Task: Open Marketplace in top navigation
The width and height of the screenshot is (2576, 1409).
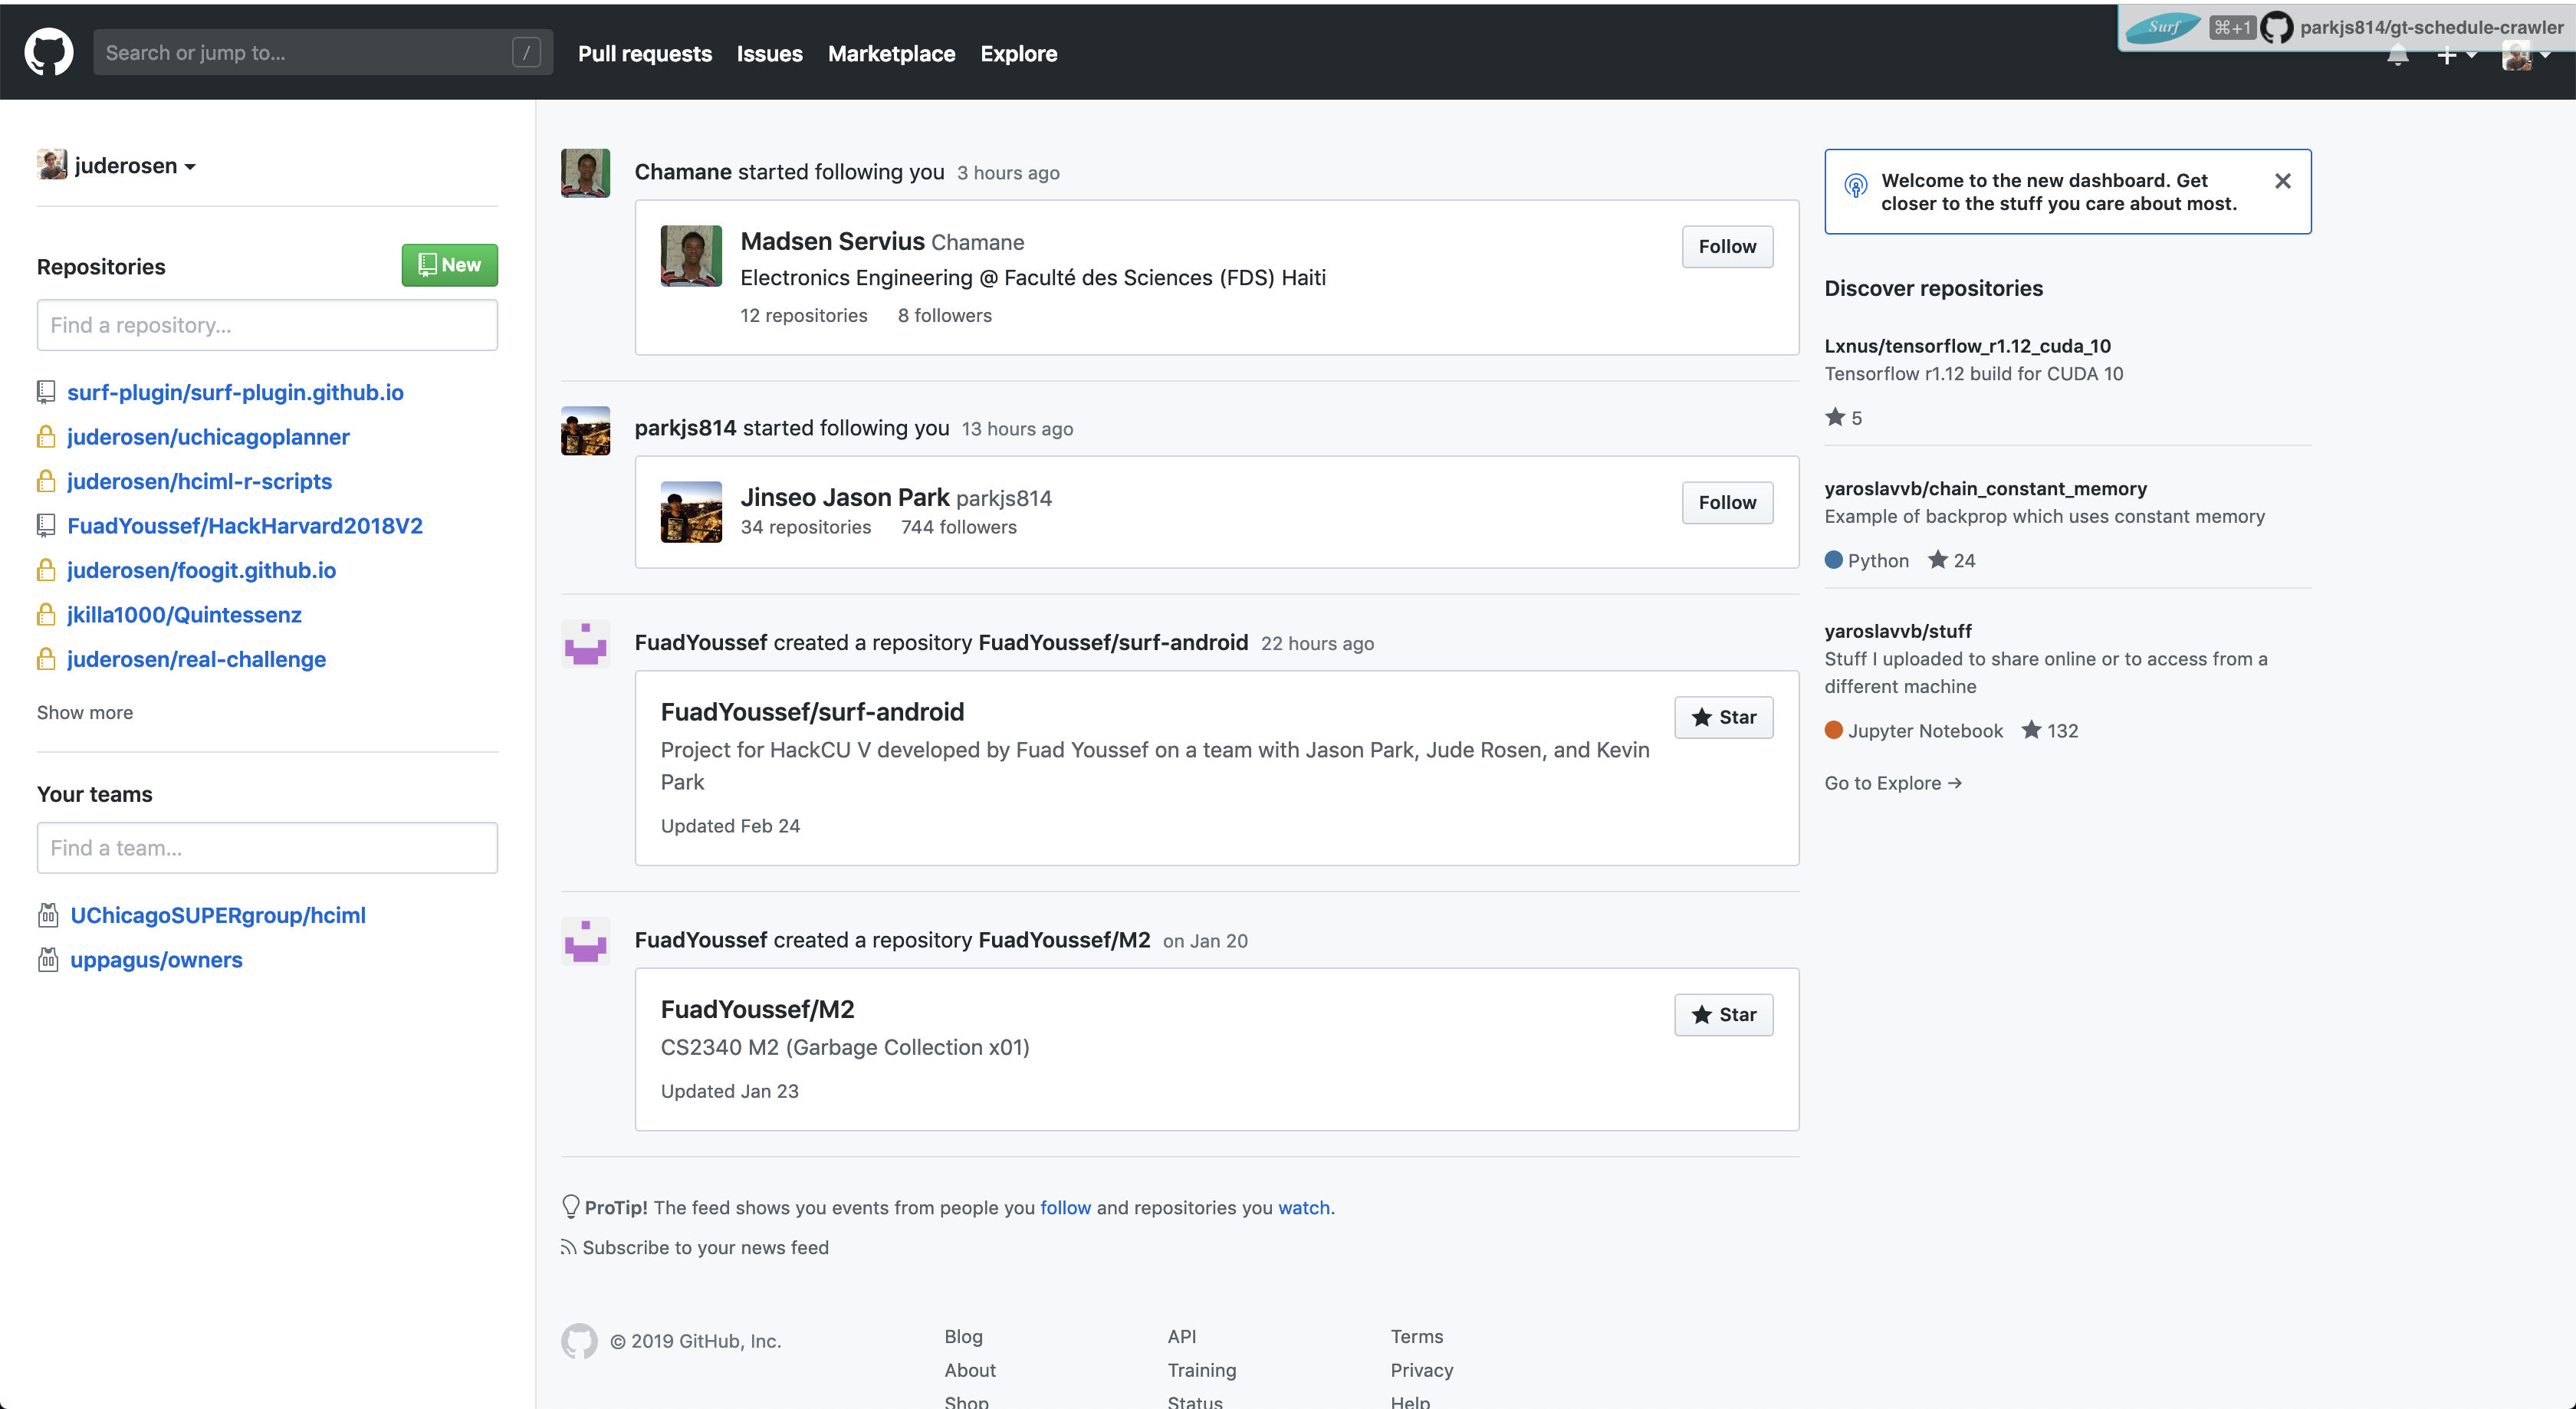Action: click(891, 54)
